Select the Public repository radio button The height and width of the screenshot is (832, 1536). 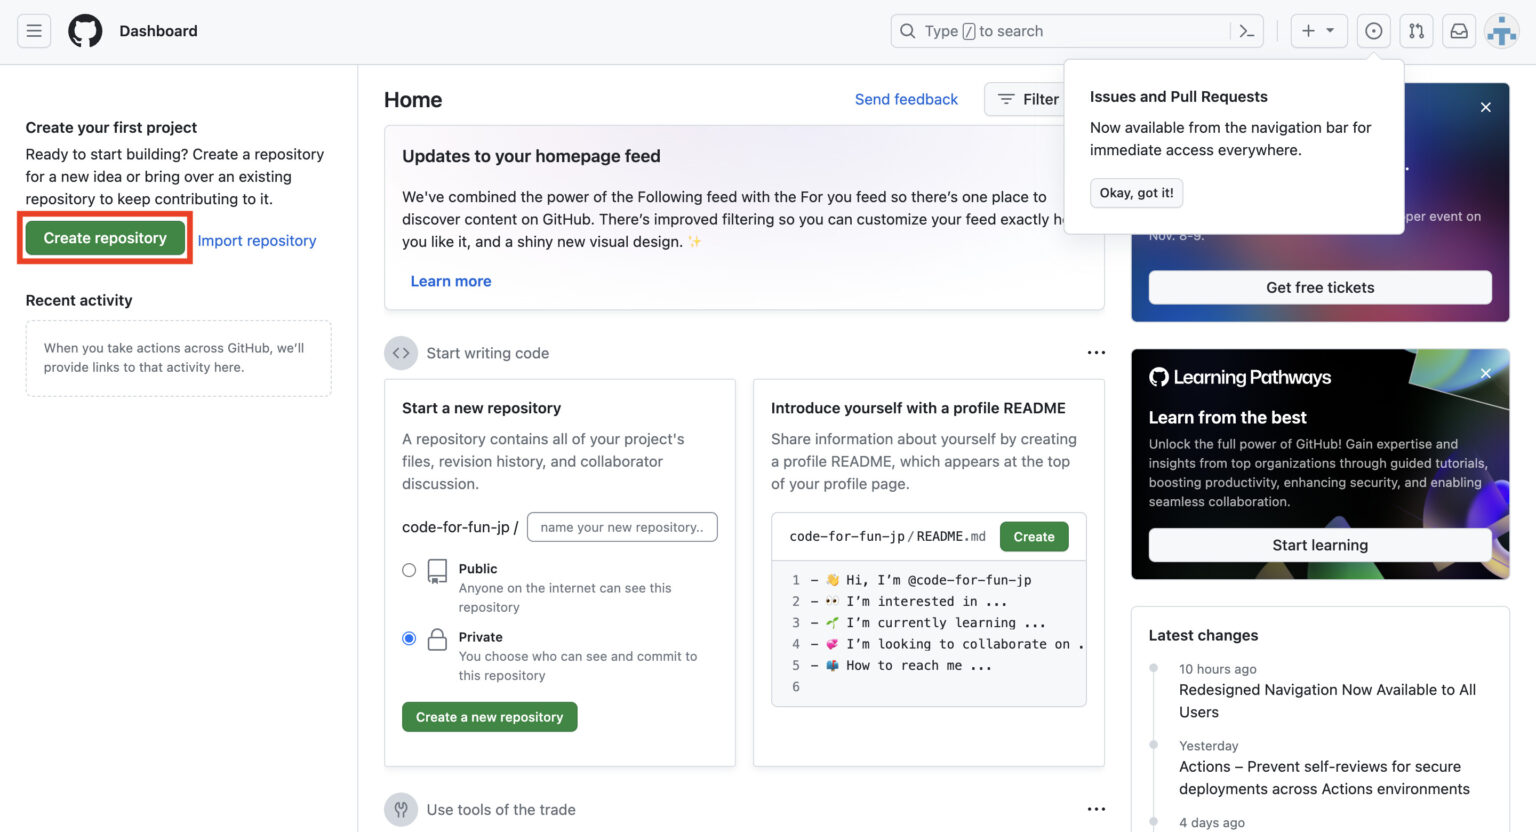[409, 570]
